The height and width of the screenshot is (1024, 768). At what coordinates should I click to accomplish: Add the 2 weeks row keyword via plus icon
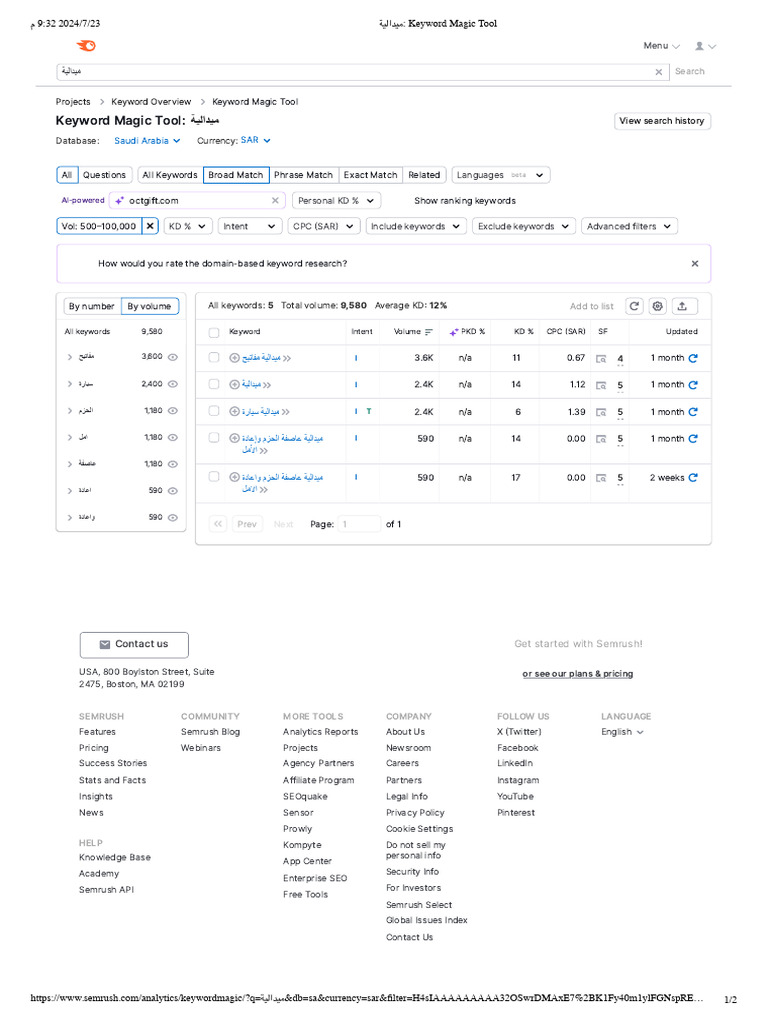coord(234,477)
